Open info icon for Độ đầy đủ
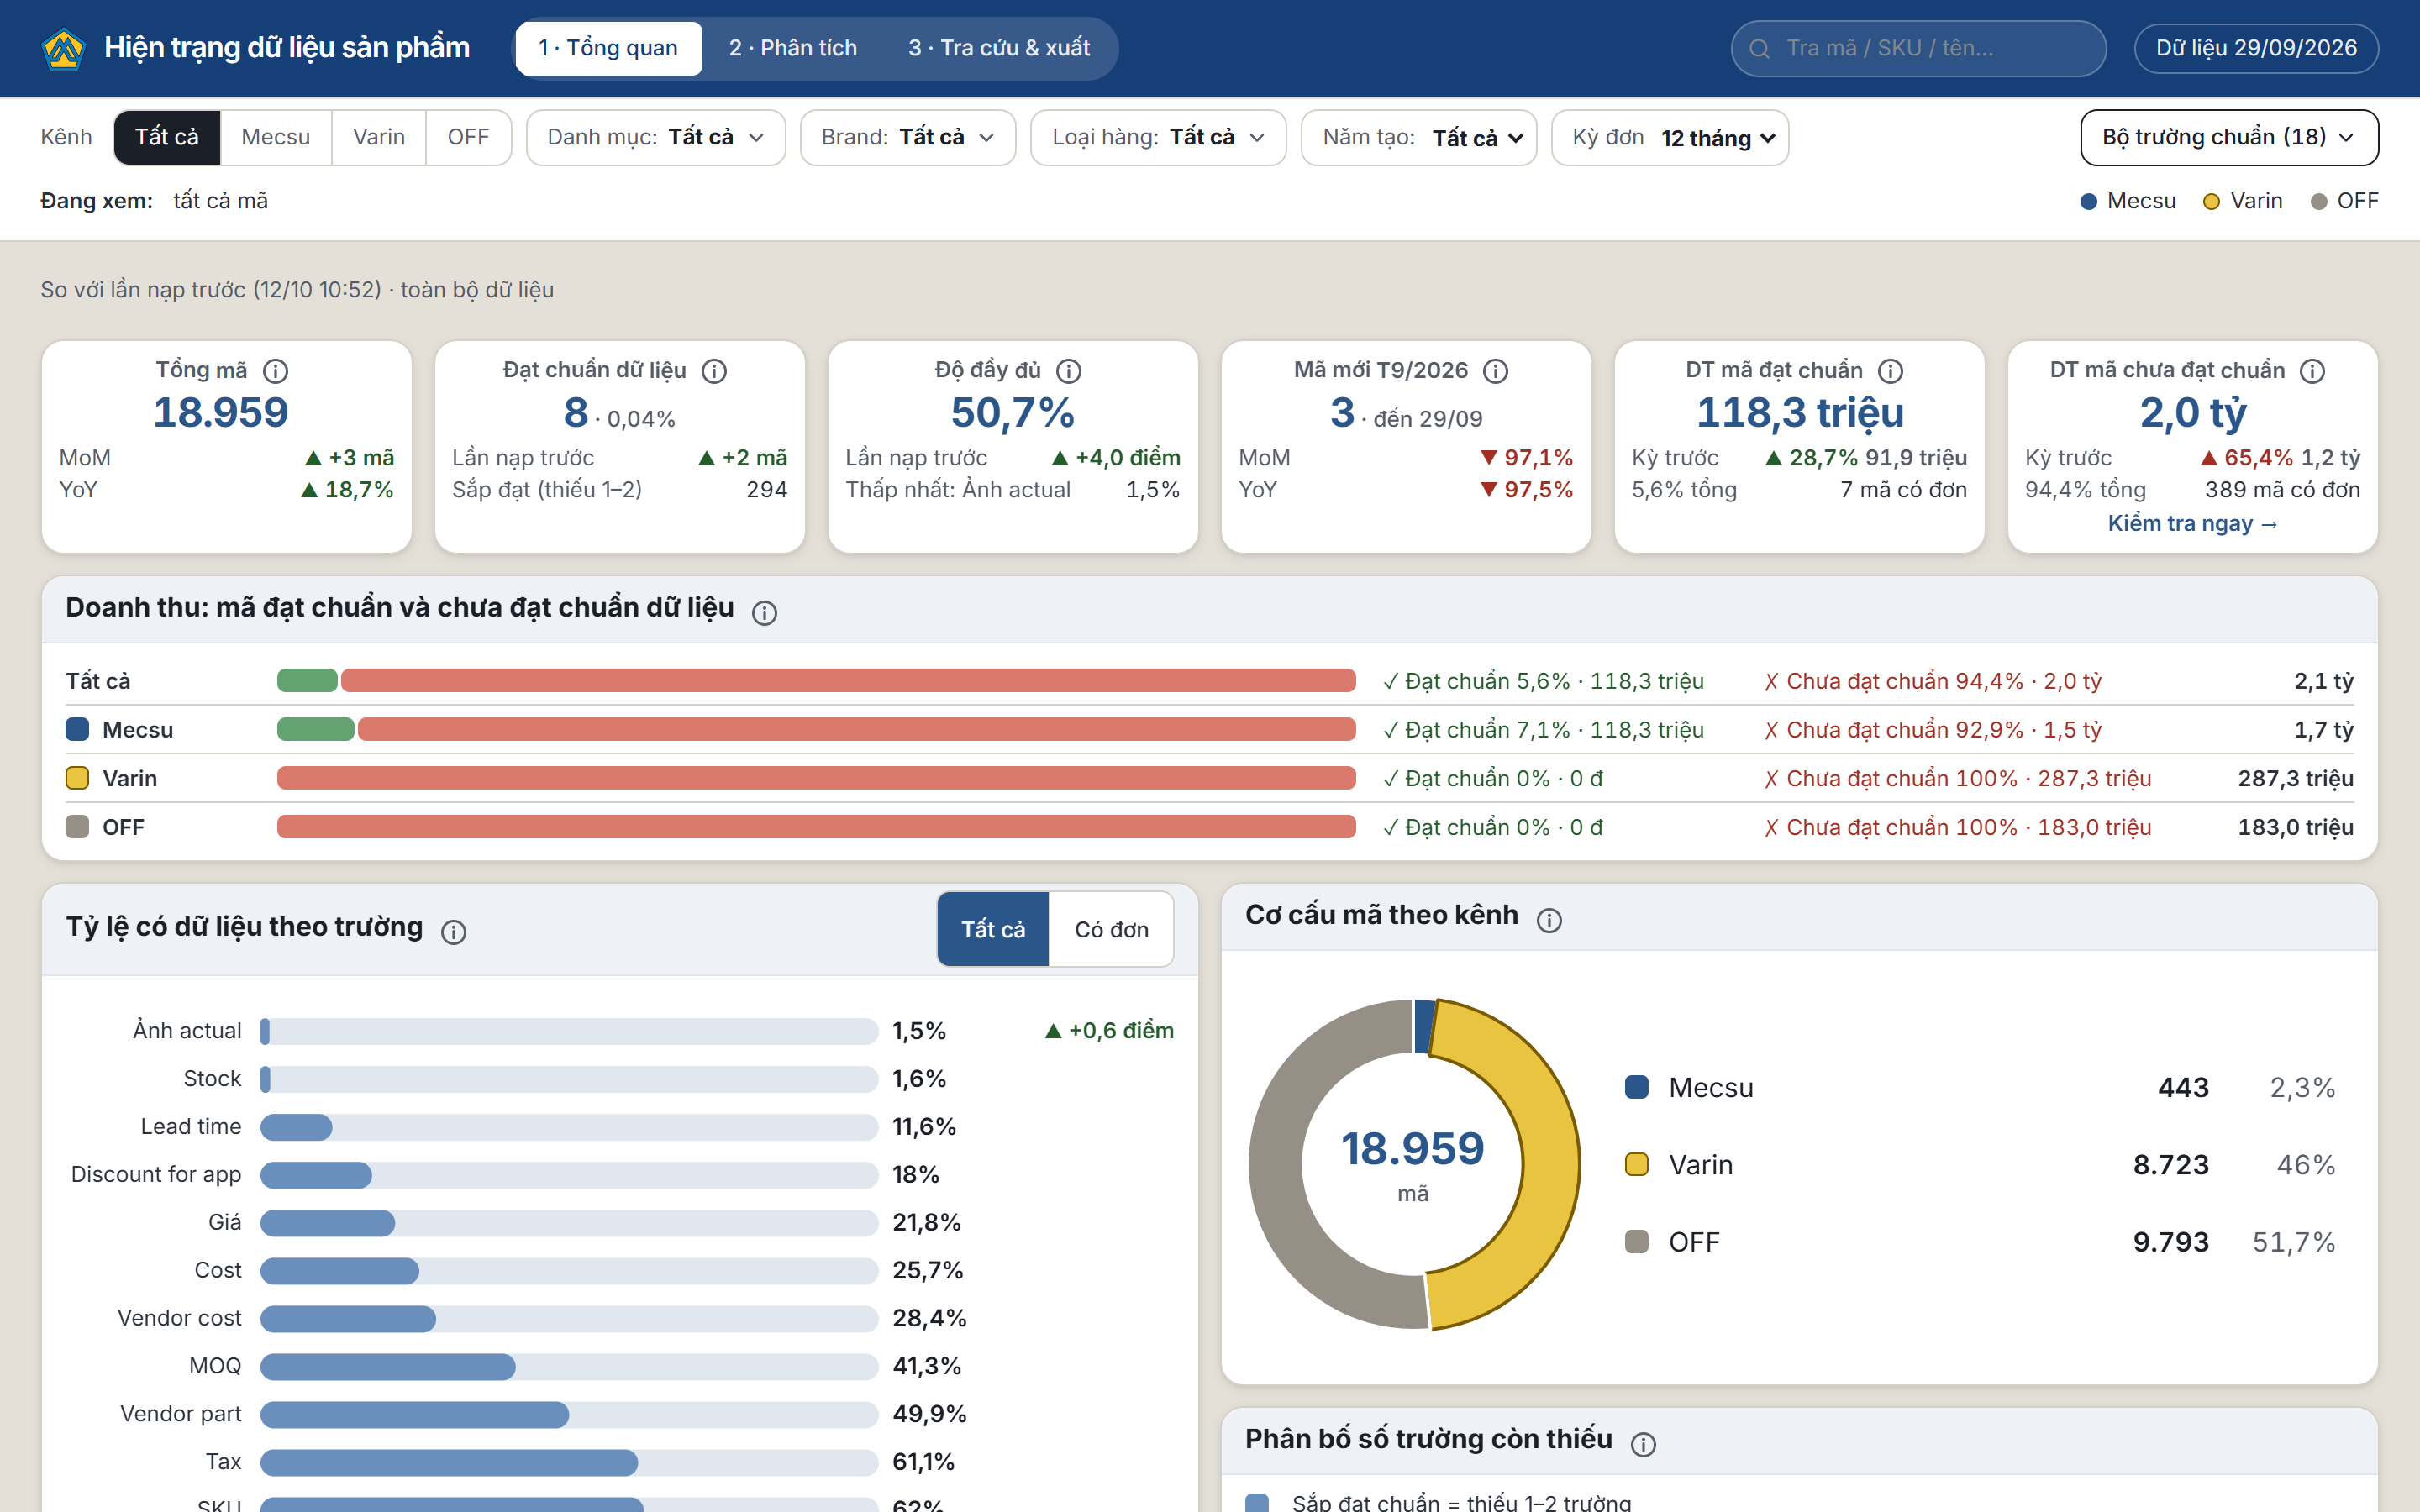Image resolution: width=2420 pixels, height=1512 pixels. coord(1069,371)
